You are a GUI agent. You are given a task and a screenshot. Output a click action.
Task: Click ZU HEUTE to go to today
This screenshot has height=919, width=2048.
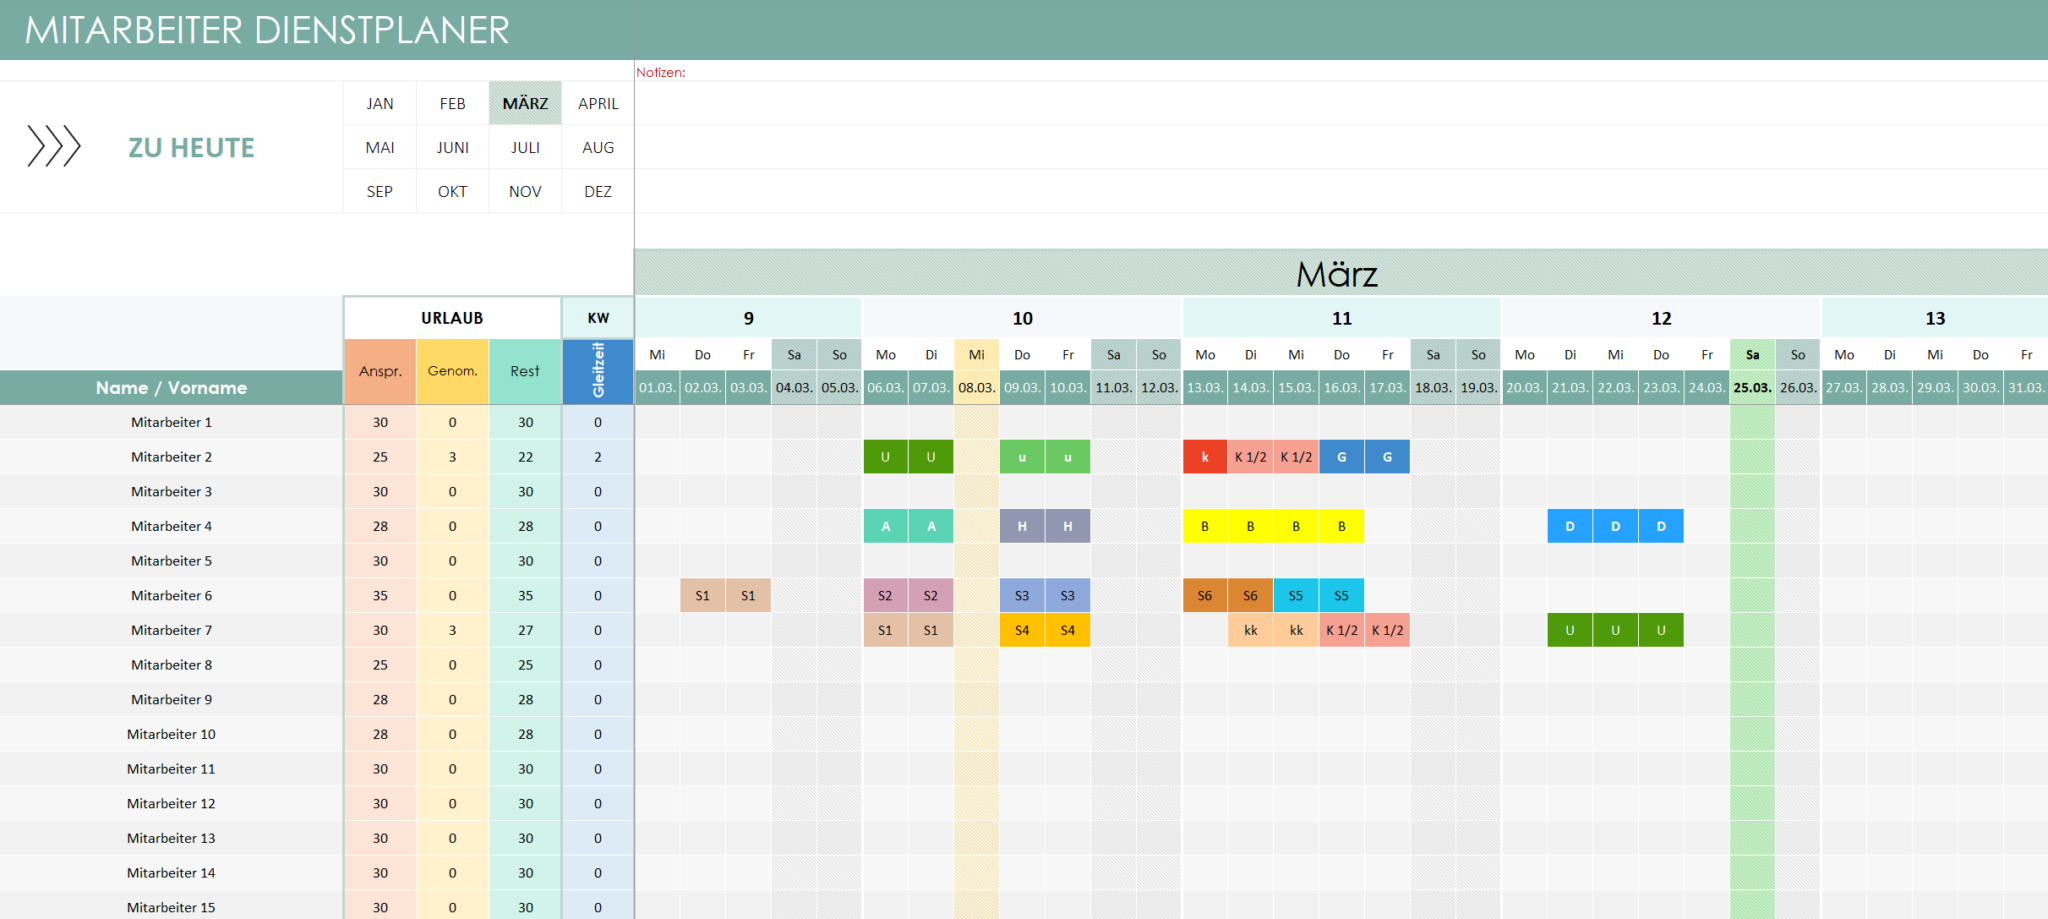tap(192, 147)
